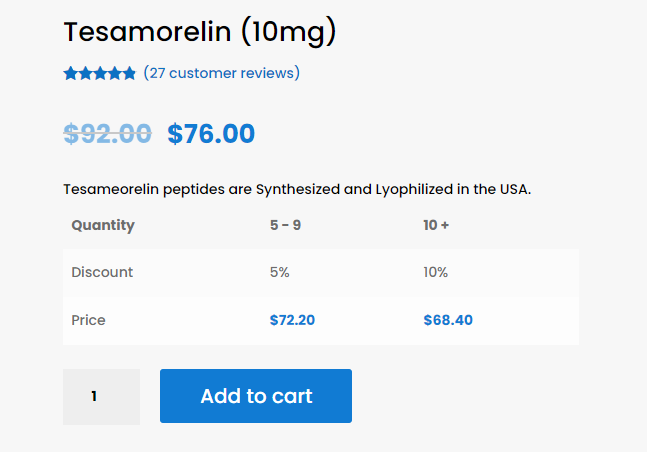Click the Tesamorelin (10mg) product title
The image size is (647, 452).
tap(200, 32)
